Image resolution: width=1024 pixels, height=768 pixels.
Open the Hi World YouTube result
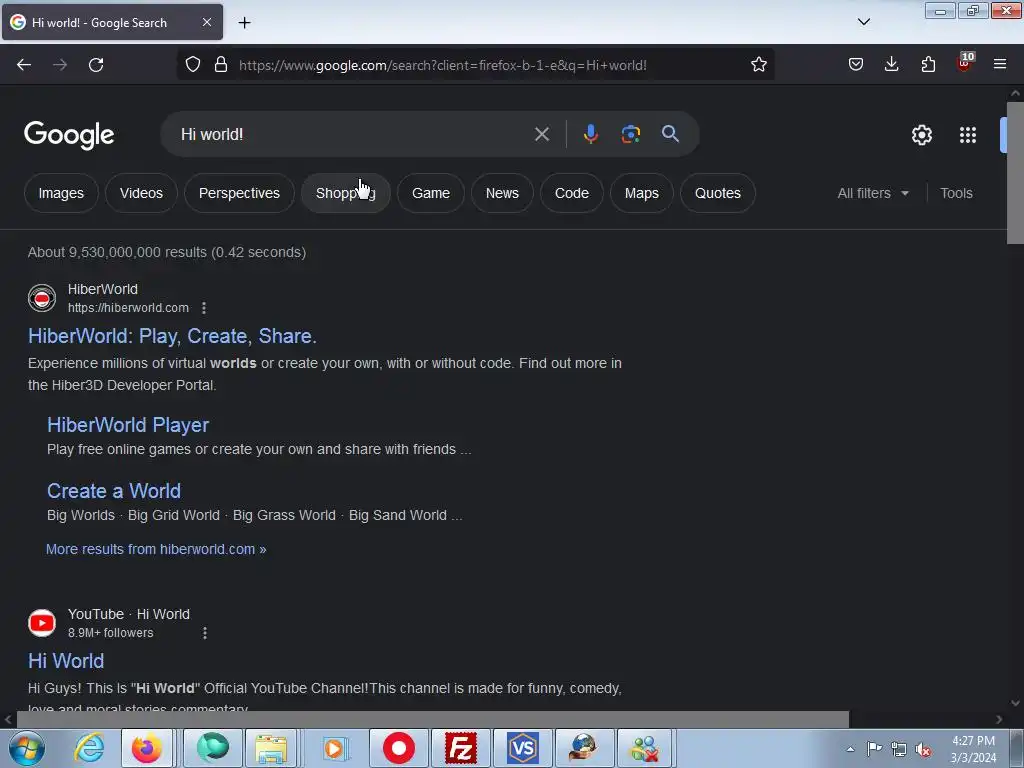tap(66, 661)
